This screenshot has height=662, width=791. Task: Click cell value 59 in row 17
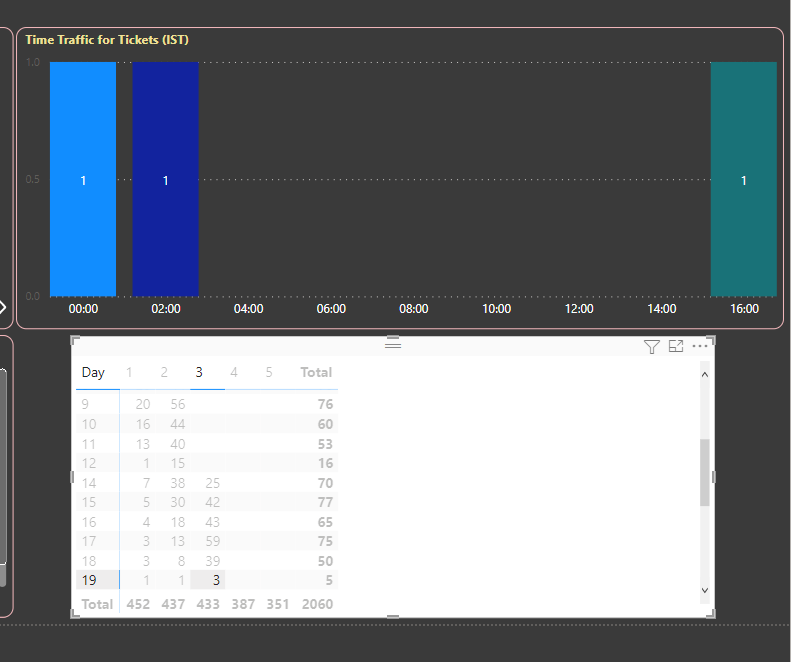212,541
